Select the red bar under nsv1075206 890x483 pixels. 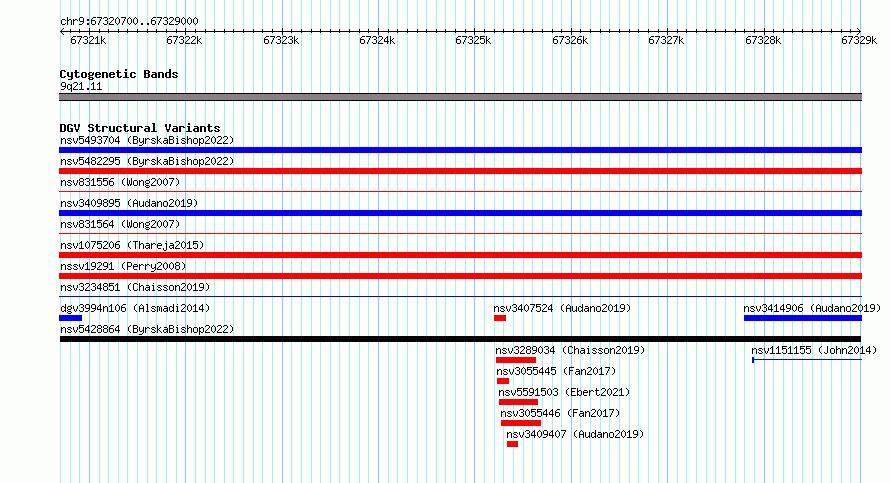click(x=460, y=255)
